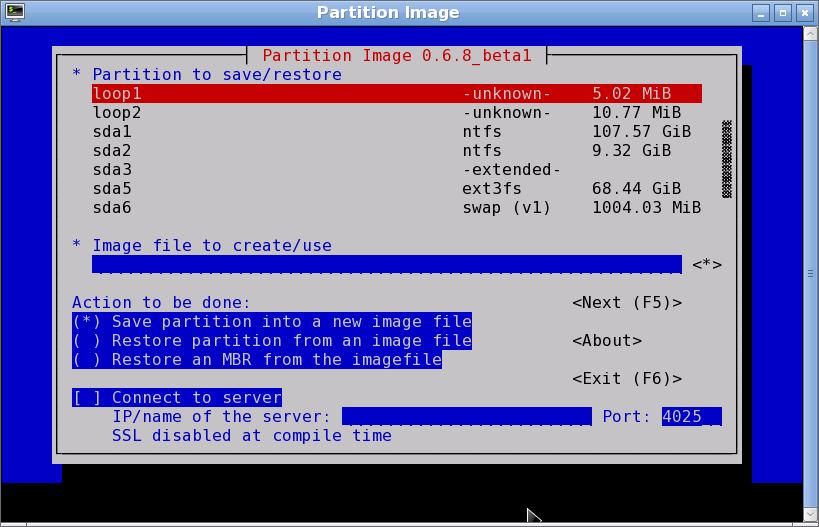Select the sda3 extended partition

pyautogui.click(x=397, y=170)
